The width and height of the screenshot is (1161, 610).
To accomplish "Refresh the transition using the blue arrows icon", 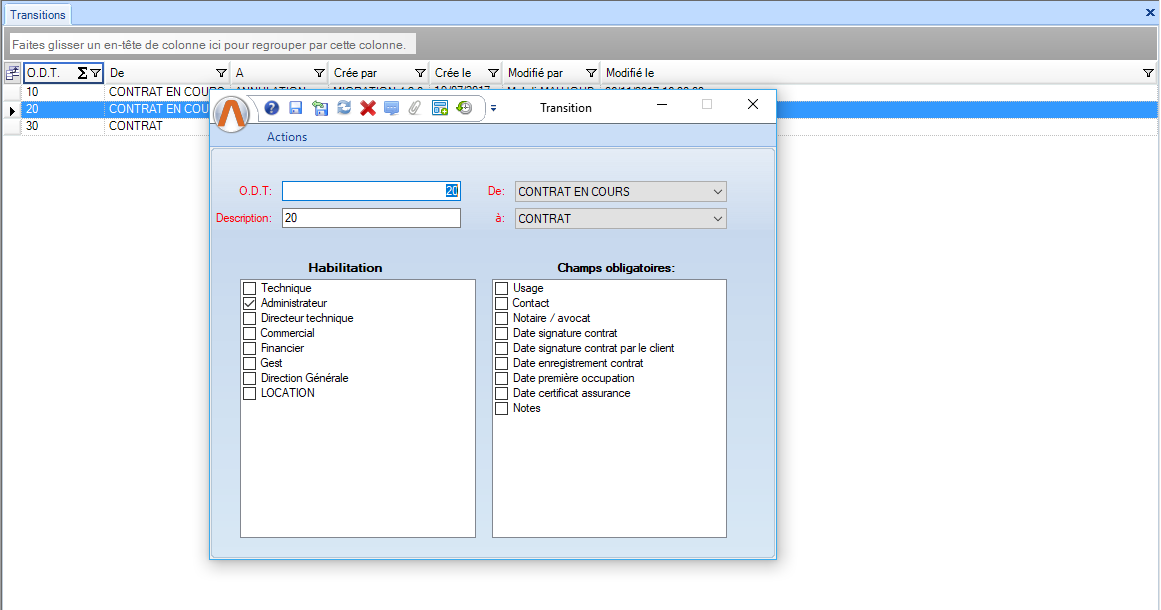I will click(344, 108).
